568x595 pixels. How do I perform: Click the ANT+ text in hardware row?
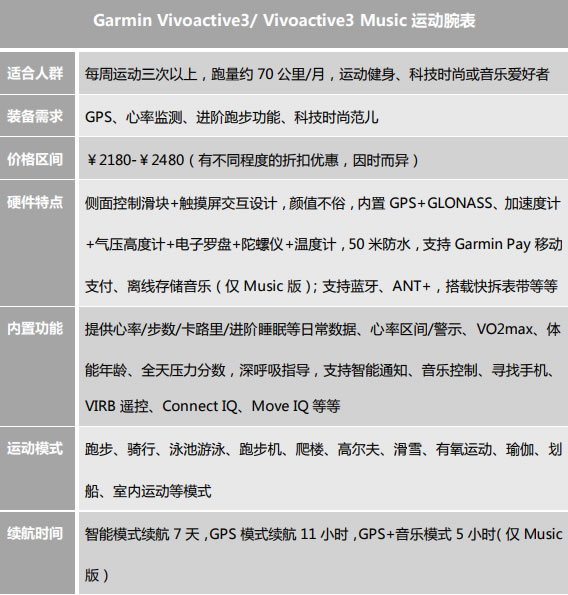point(412,286)
